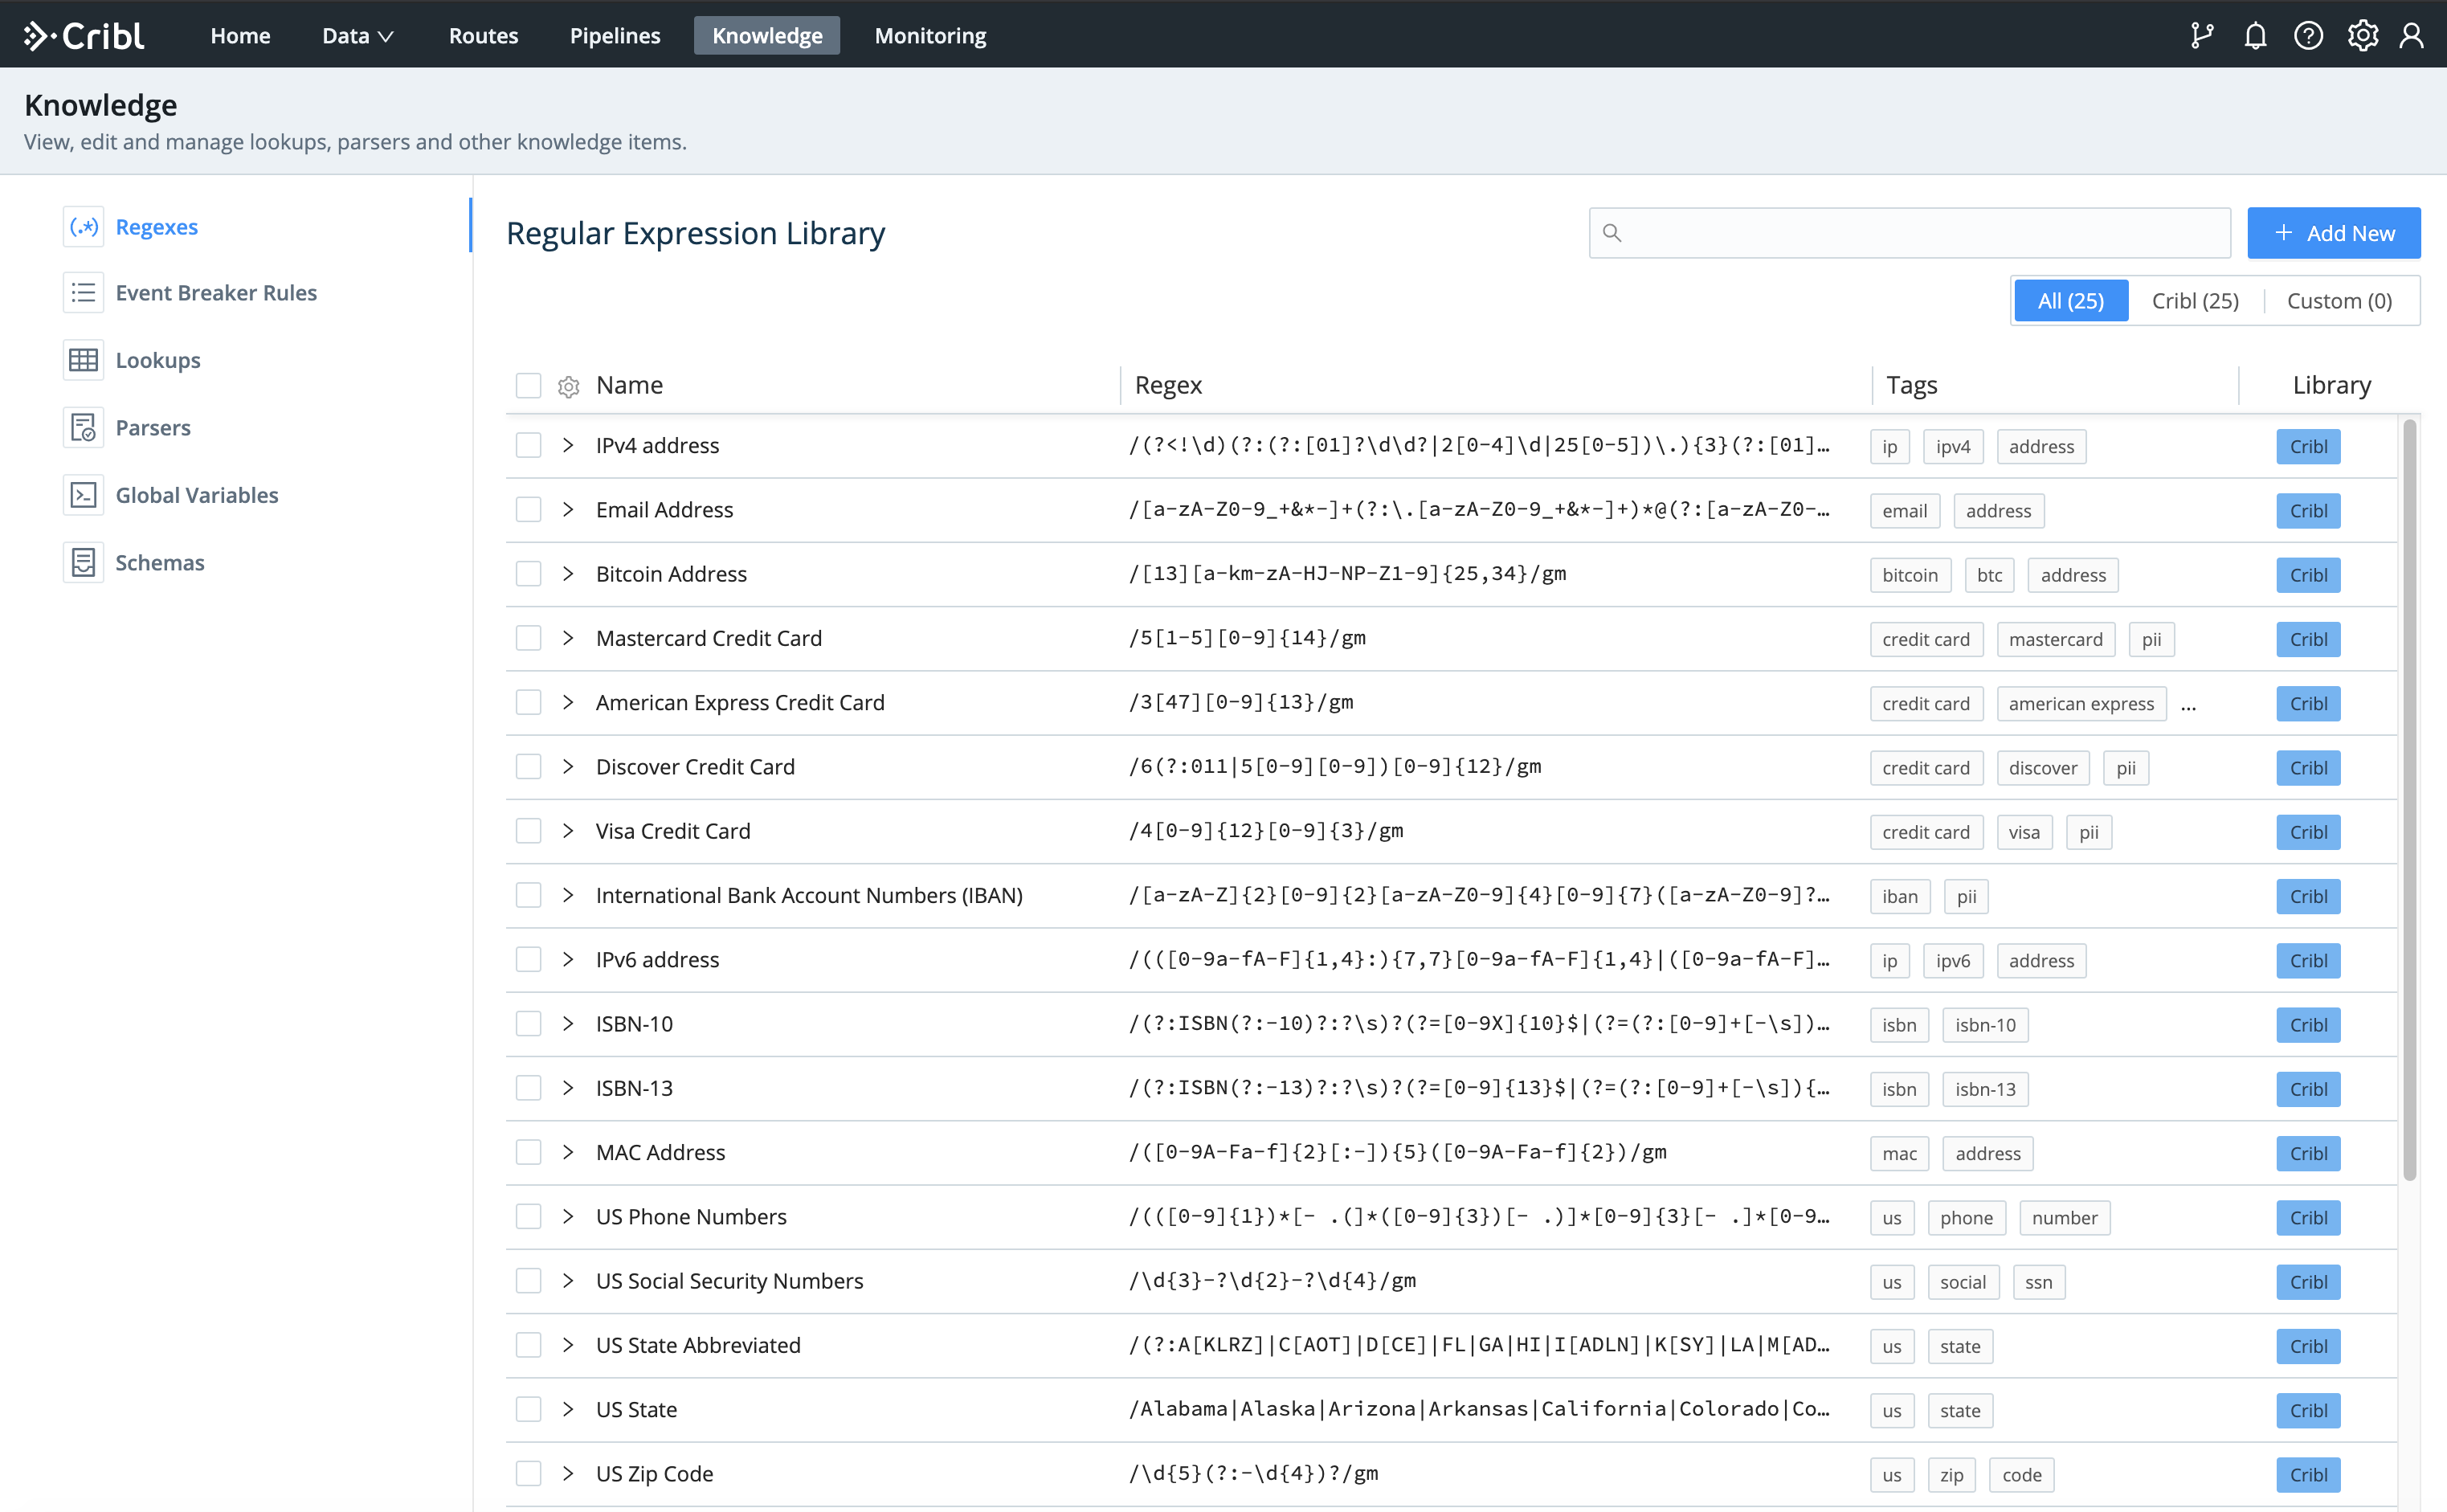Open the notifications bell

coord(2255,36)
